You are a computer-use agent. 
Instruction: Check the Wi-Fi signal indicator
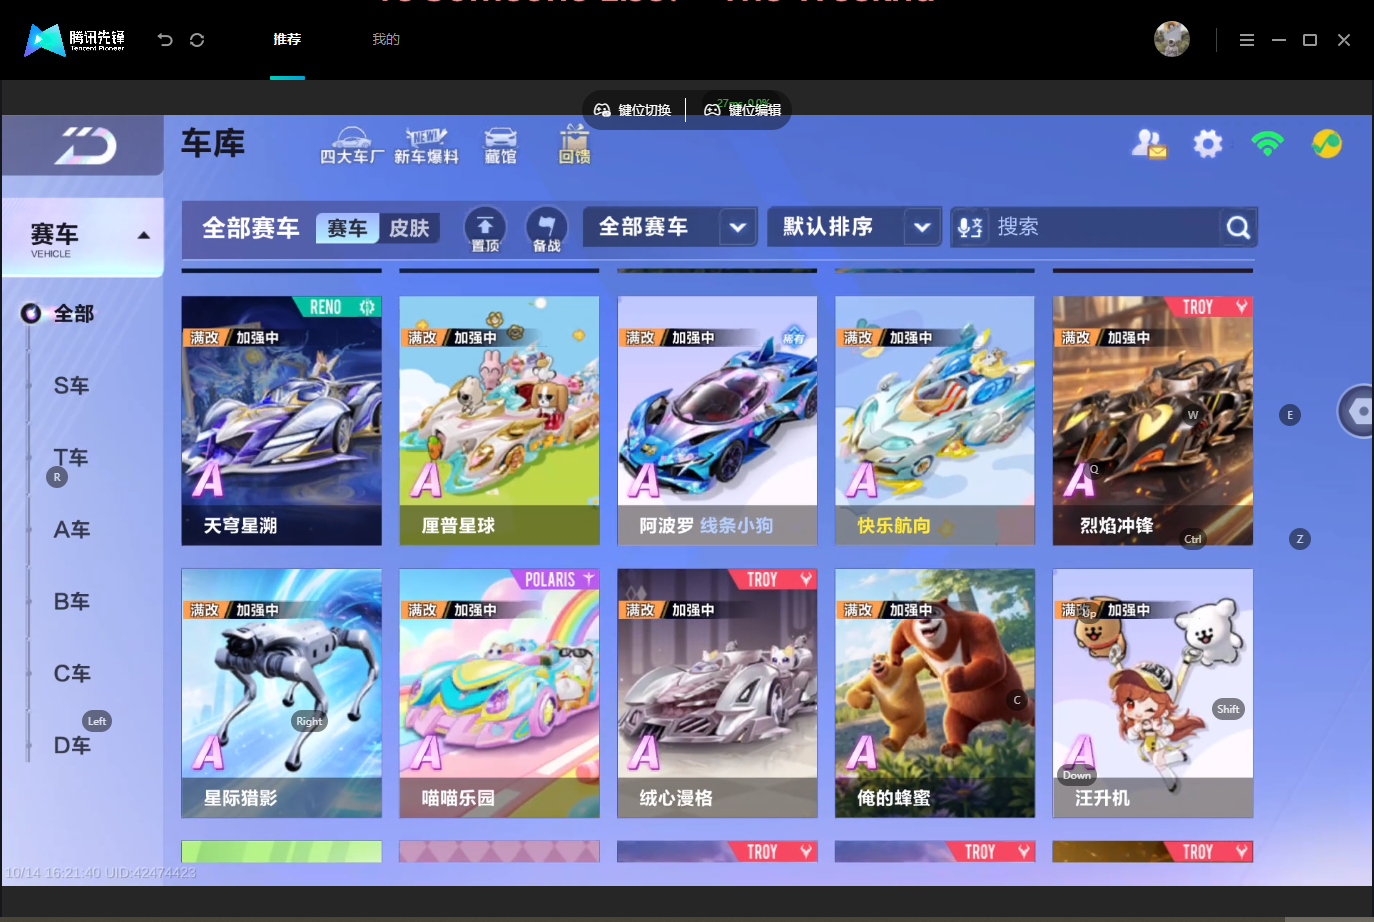[1267, 144]
